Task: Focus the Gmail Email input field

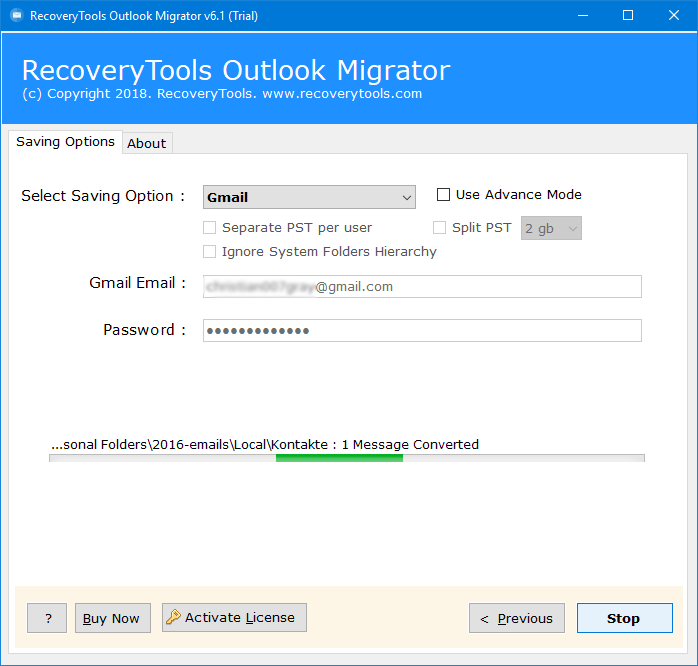Action: tap(422, 286)
